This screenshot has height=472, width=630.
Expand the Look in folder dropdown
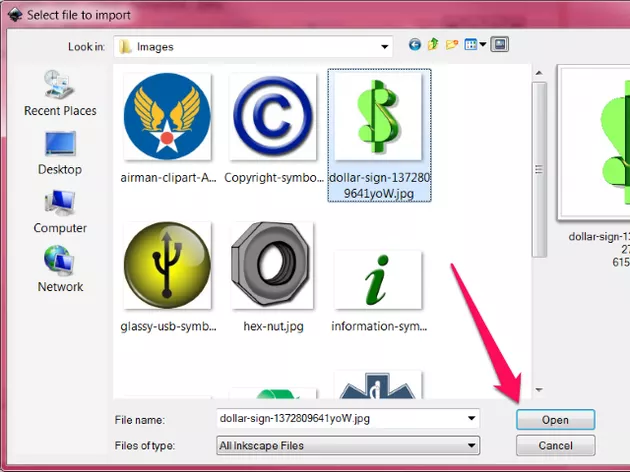384,46
